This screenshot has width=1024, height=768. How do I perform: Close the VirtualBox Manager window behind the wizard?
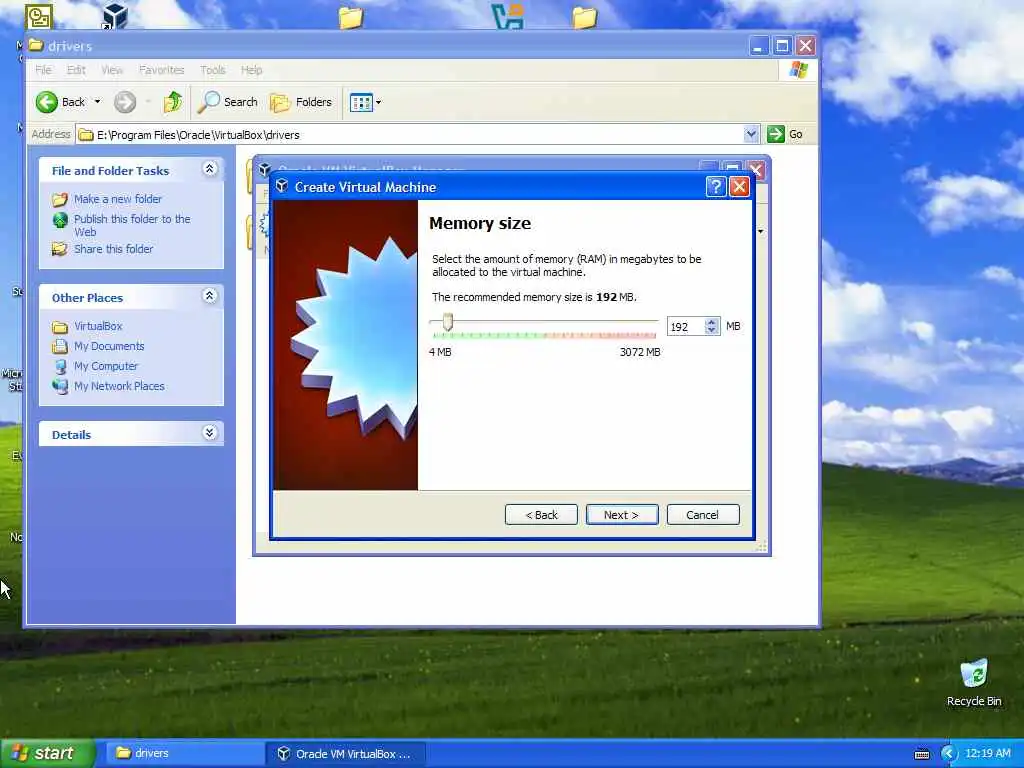click(x=756, y=170)
